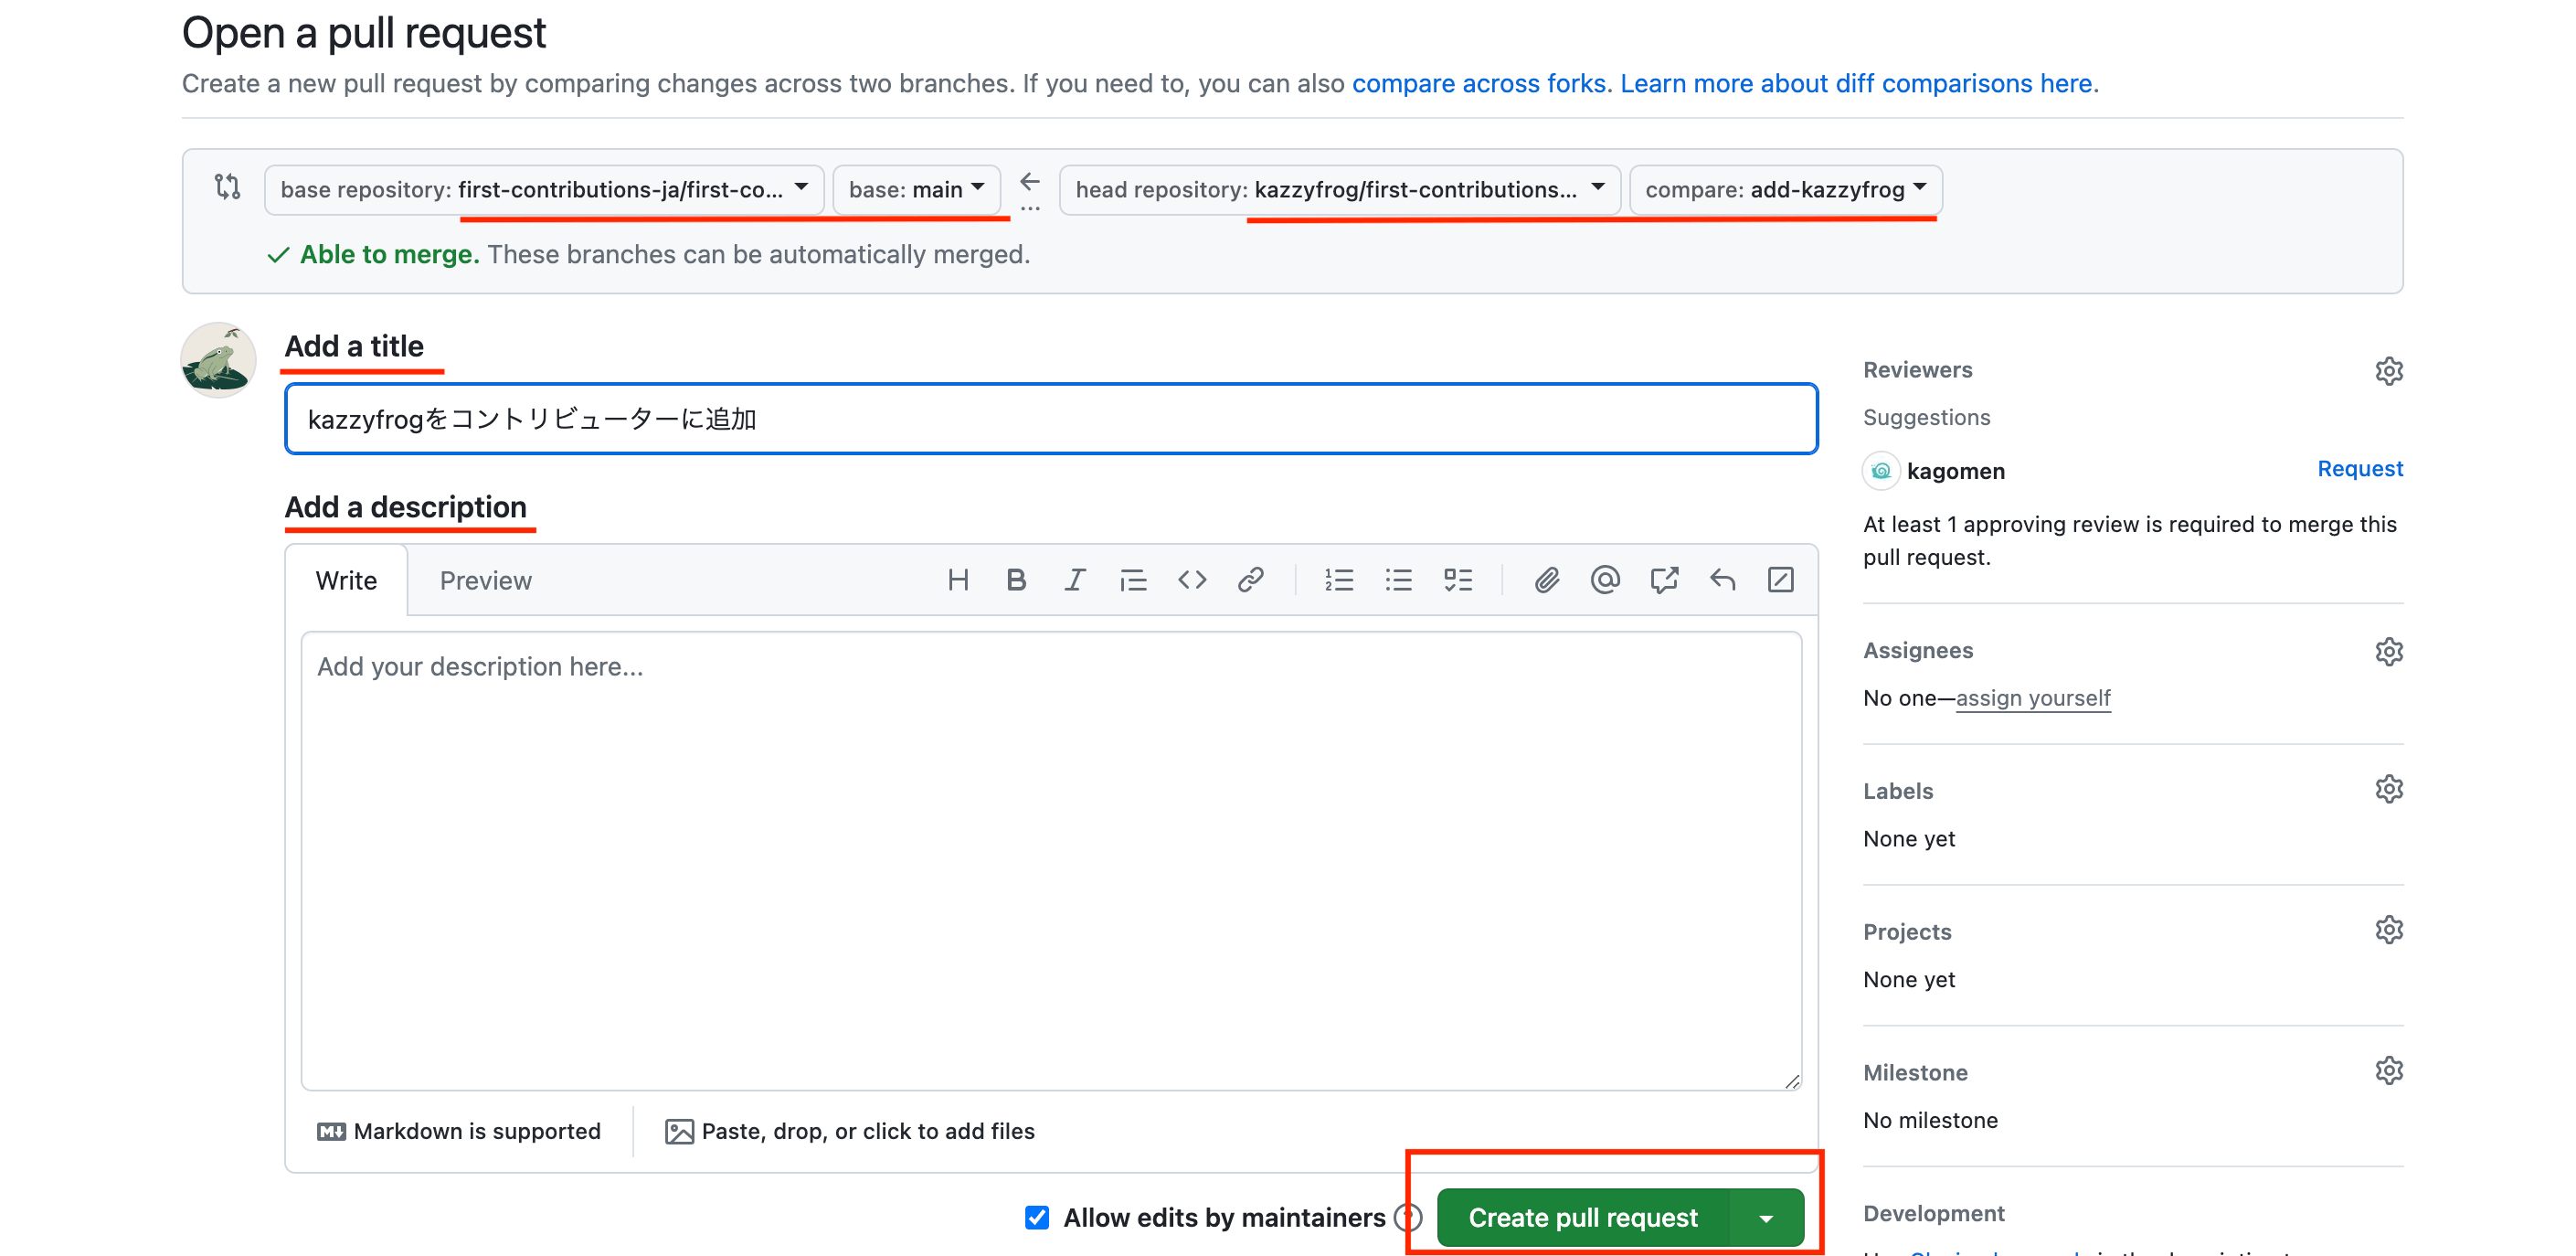Uncheck Allow edits by maintainers
This screenshot has height=1256, width=2576.
click(1037, 1217)
